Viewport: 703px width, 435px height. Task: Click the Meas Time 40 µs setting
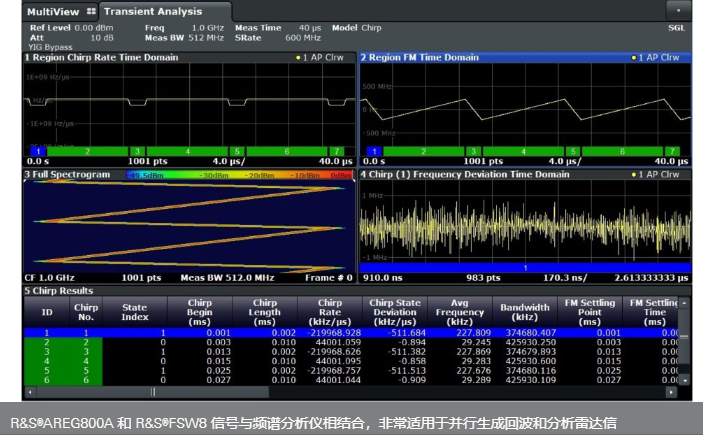(x=278, y=28)
